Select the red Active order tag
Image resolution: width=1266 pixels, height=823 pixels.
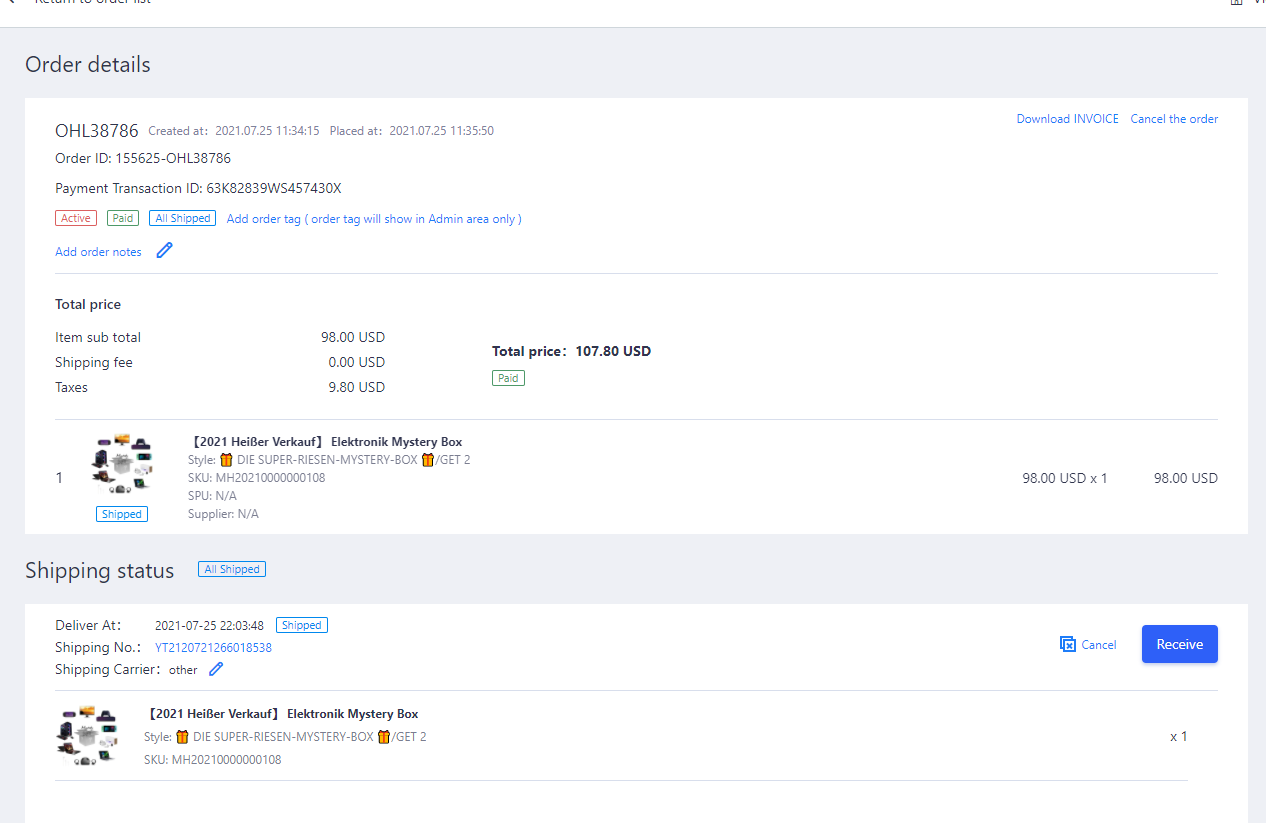[76, 218]
